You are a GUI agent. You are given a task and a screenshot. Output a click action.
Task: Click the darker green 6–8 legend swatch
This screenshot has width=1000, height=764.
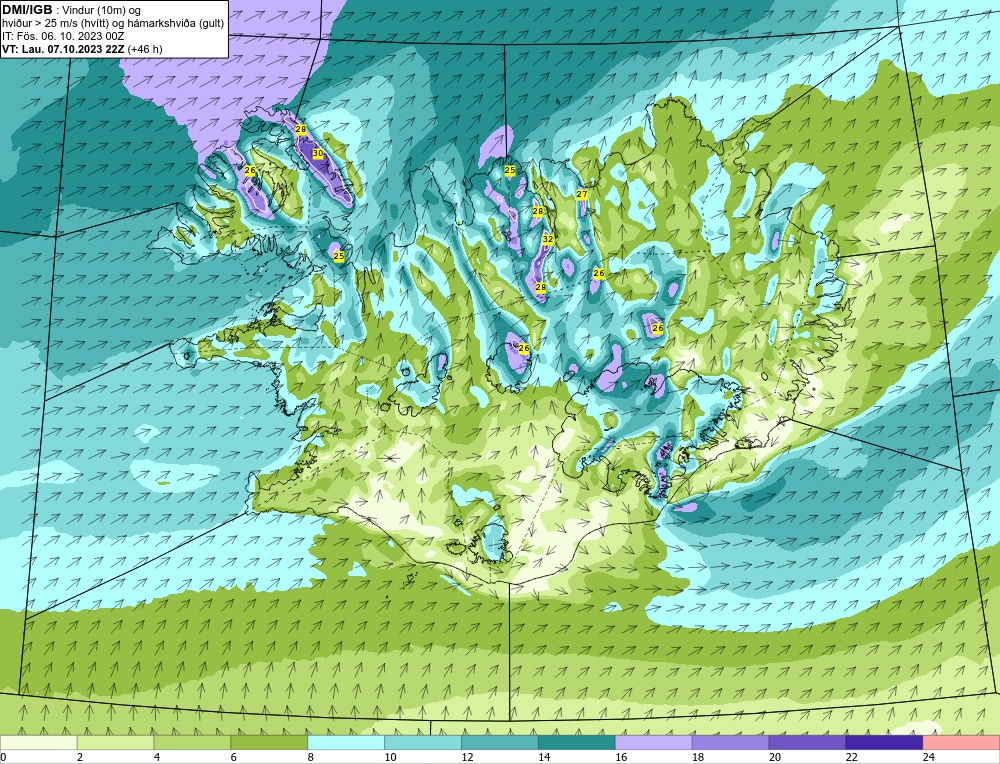click(269, 742)
